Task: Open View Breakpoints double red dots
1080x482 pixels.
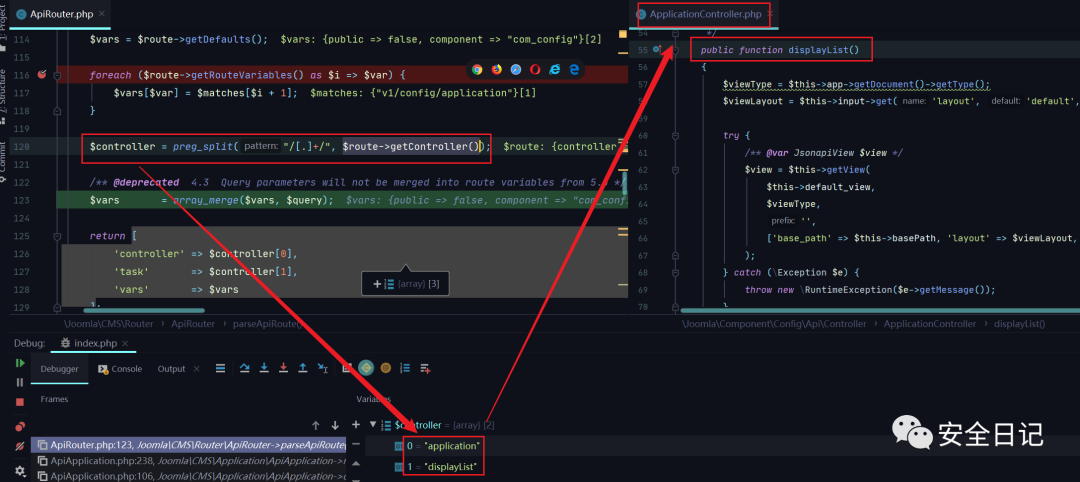Action: click(x=20, y=426)
